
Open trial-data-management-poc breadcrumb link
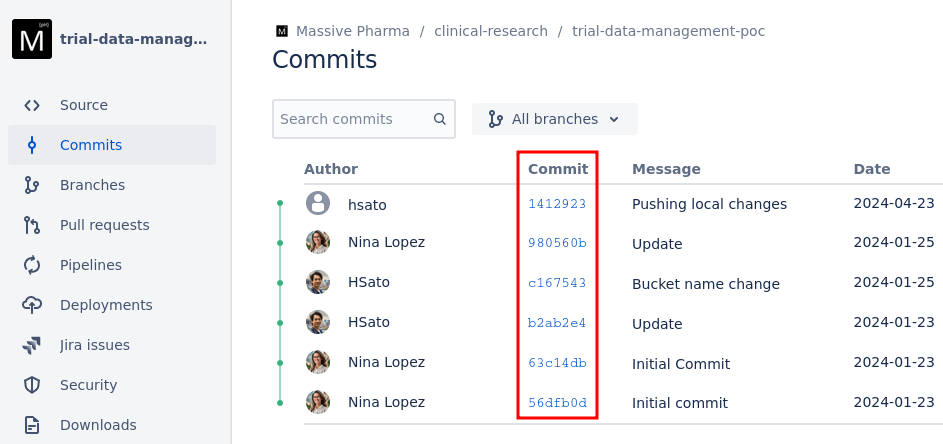(668, 31)
